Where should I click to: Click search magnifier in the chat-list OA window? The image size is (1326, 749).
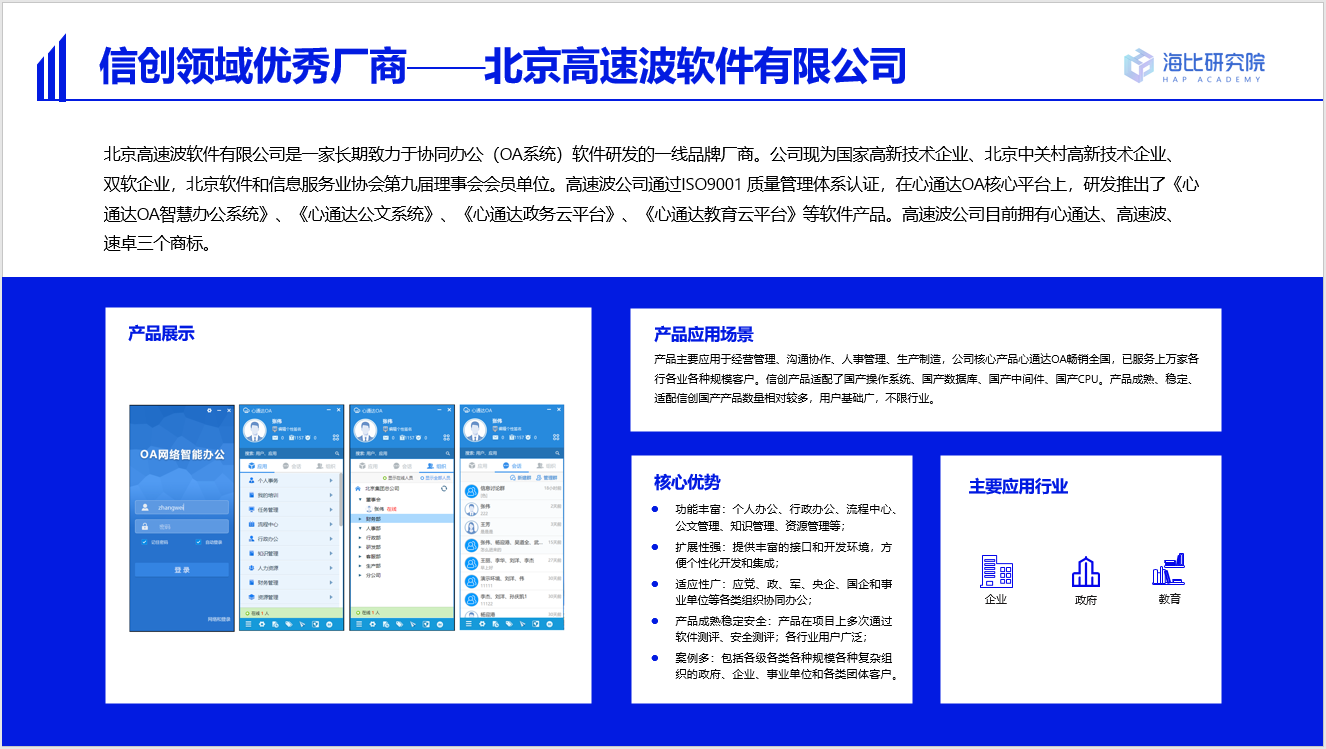[557, 454]
